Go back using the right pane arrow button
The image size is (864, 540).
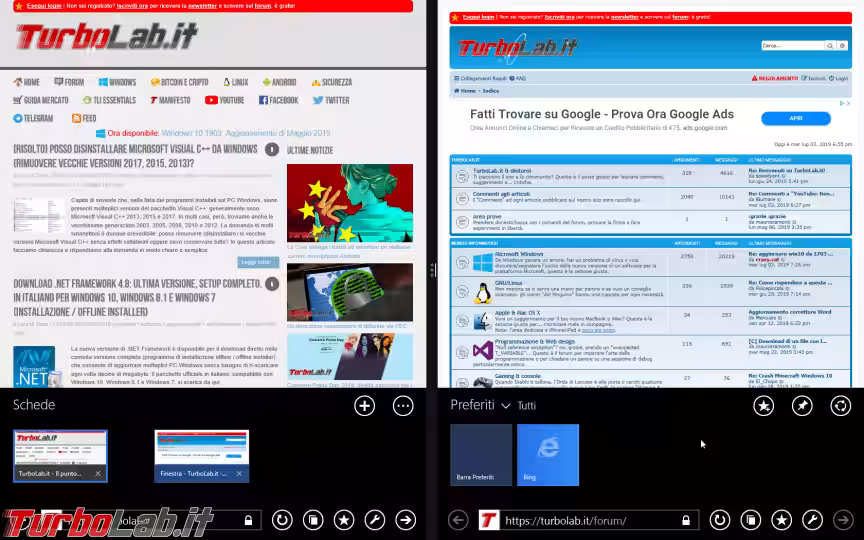click(458, 520)
